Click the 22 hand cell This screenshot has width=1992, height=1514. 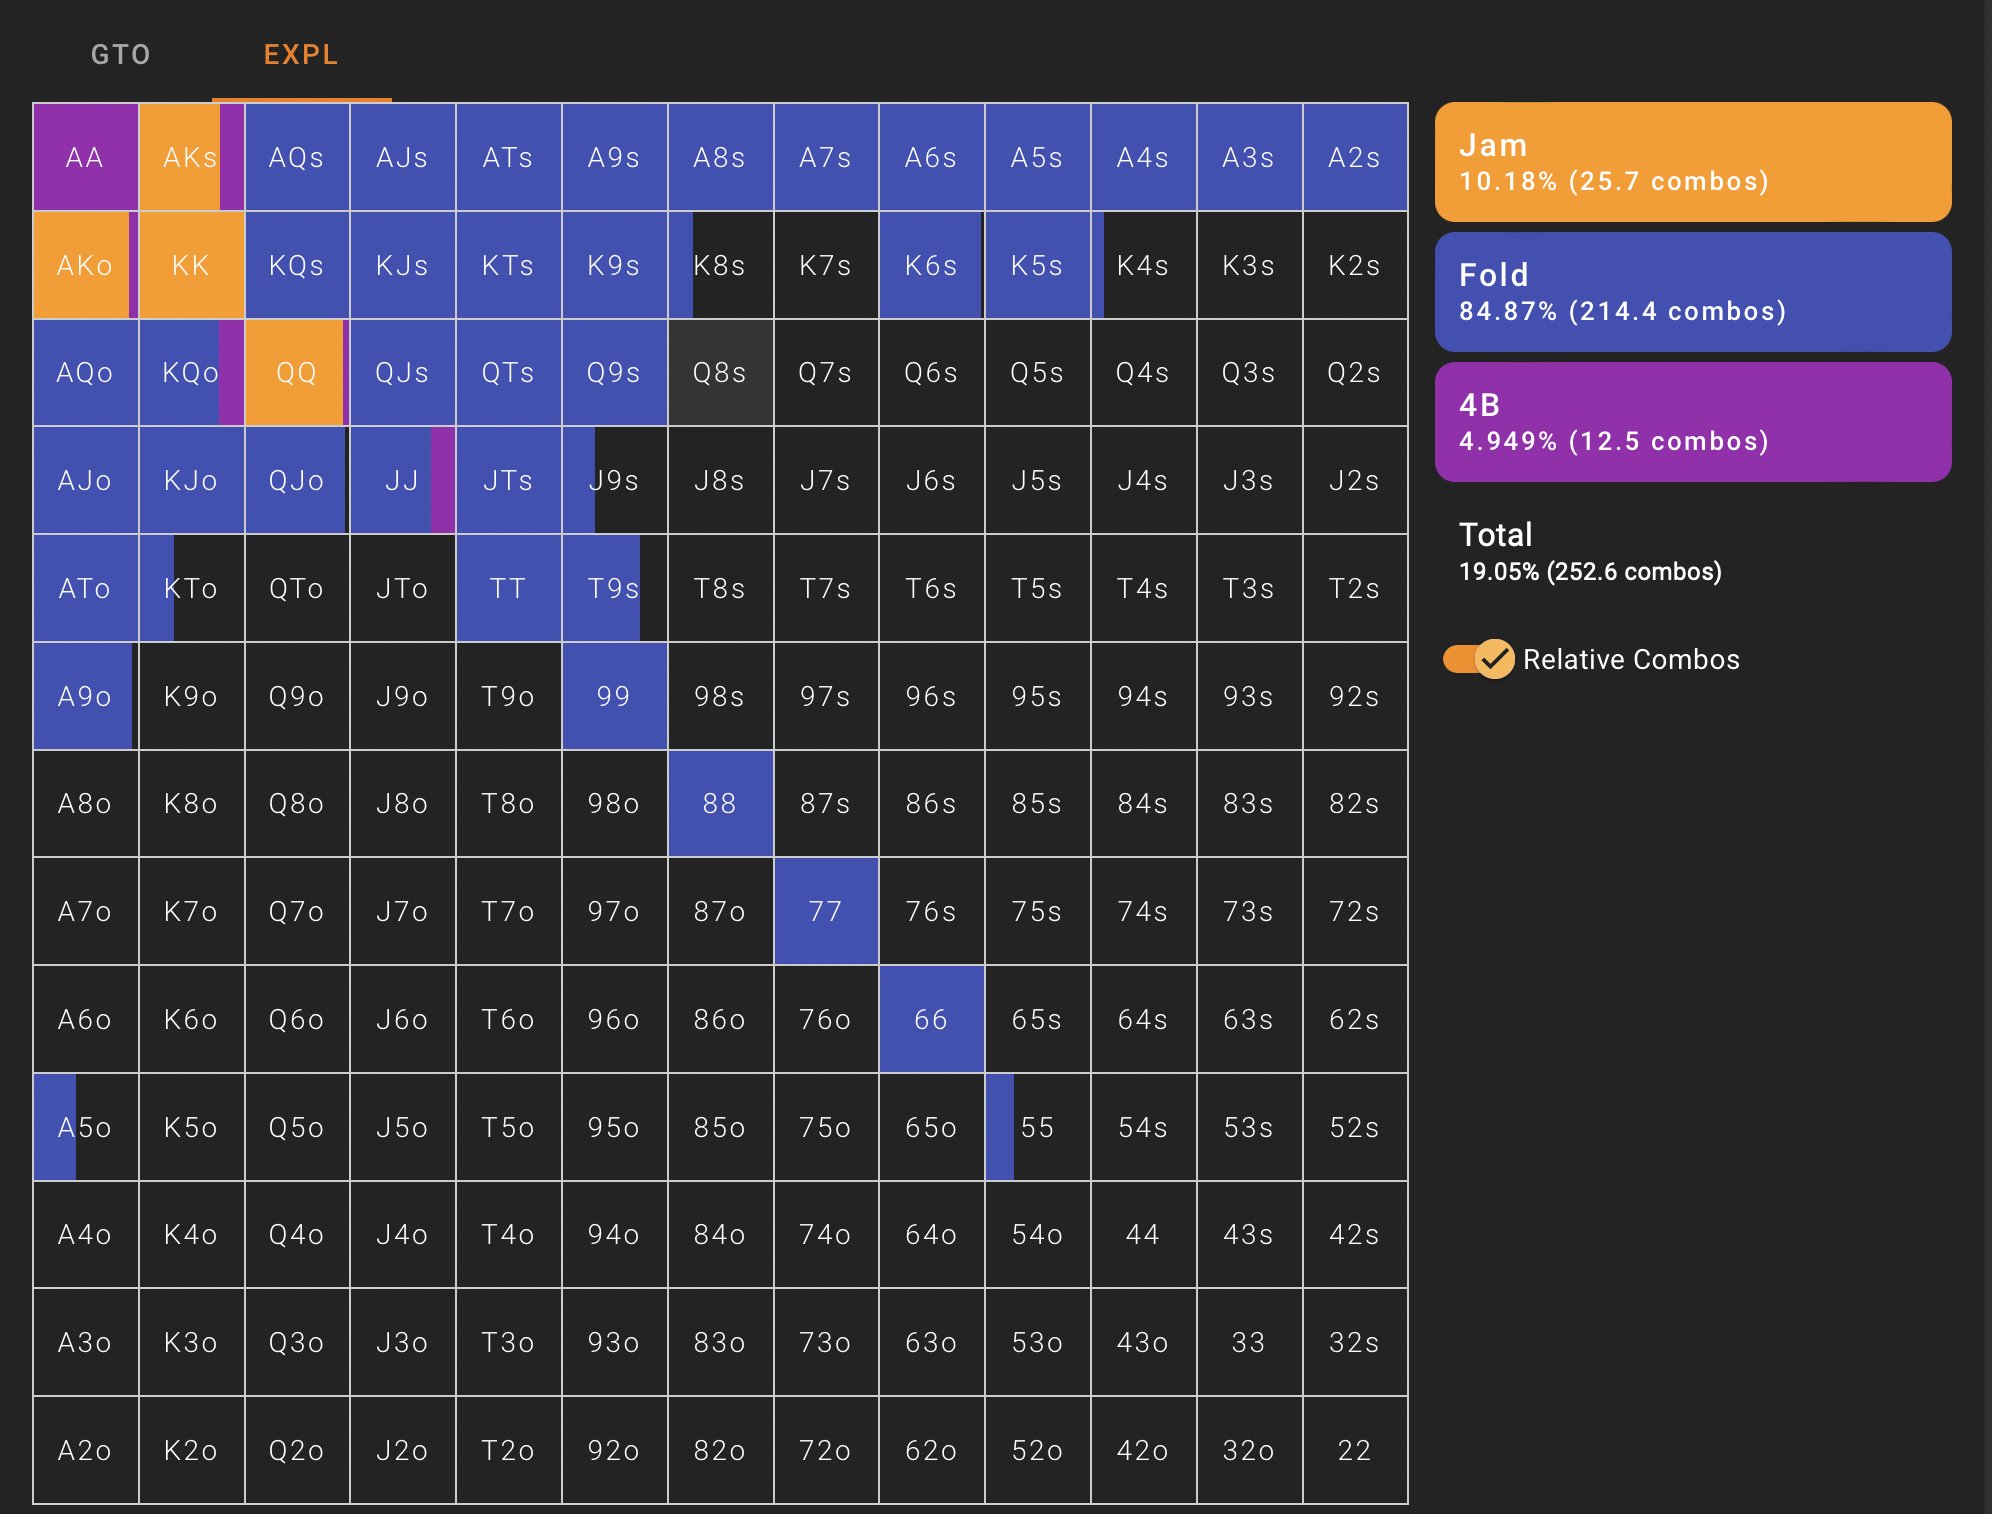point(1354,1450)
